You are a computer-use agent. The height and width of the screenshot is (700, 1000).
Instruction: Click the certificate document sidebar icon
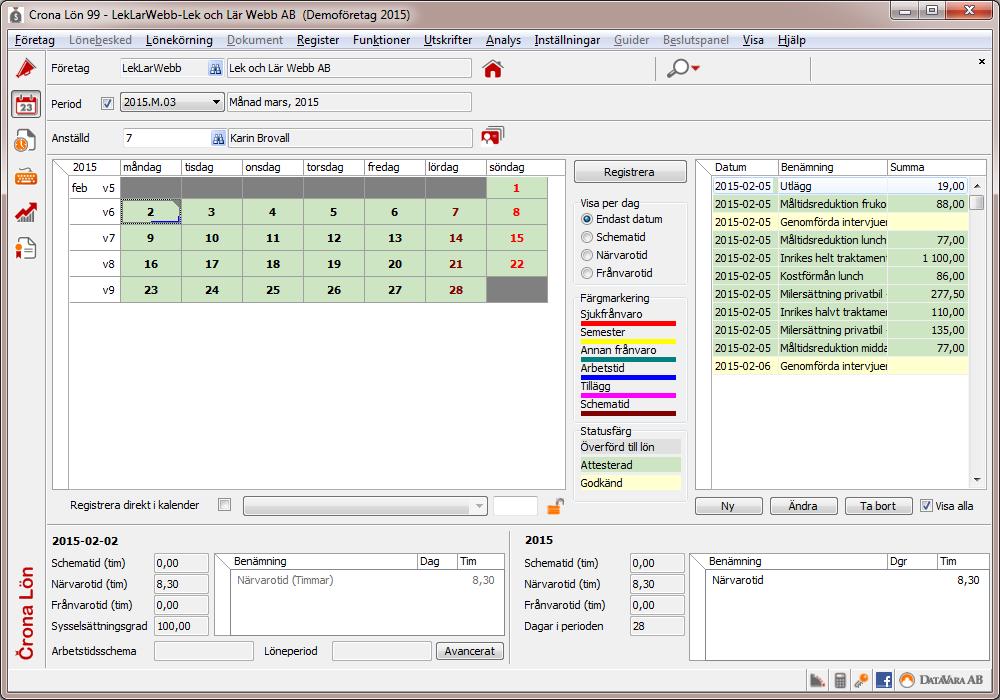[x=26, y=248]
